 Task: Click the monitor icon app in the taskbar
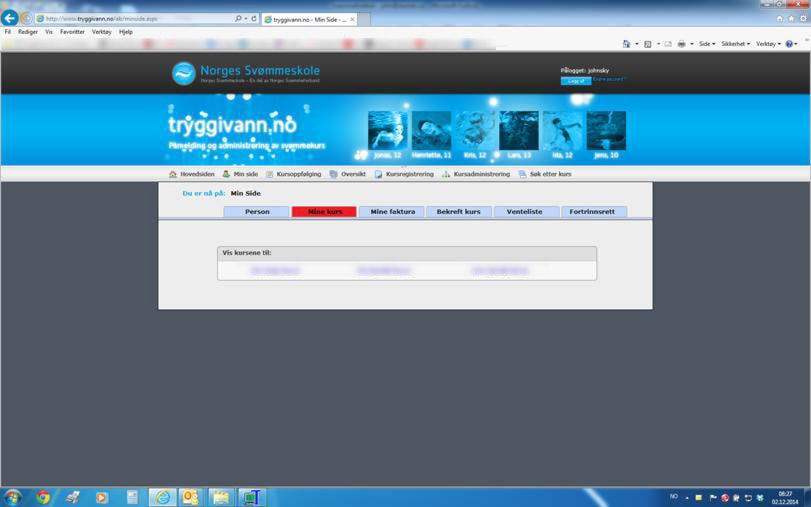pos(251,497)
